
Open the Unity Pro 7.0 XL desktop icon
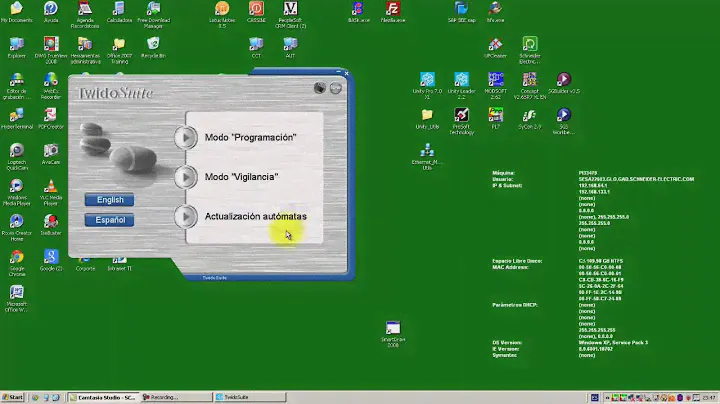coord(427,80)
